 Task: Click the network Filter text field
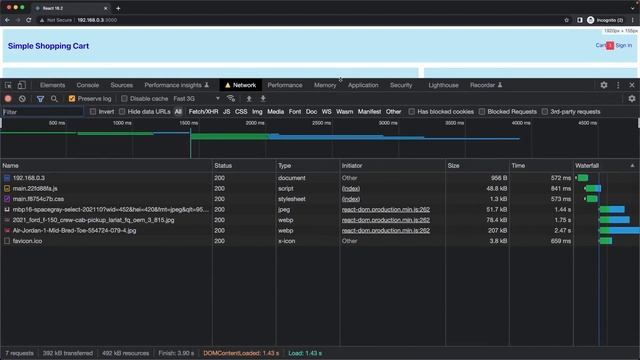[42, 112]
